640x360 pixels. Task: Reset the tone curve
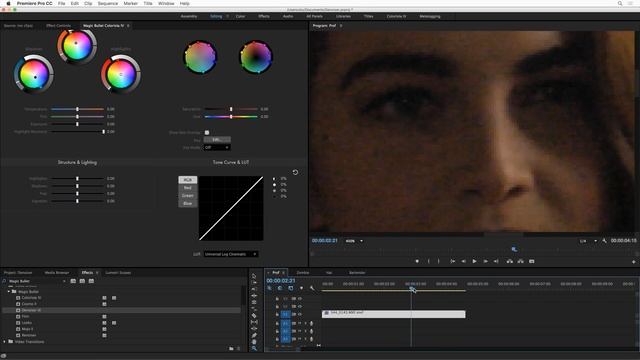tap(295, 172)
